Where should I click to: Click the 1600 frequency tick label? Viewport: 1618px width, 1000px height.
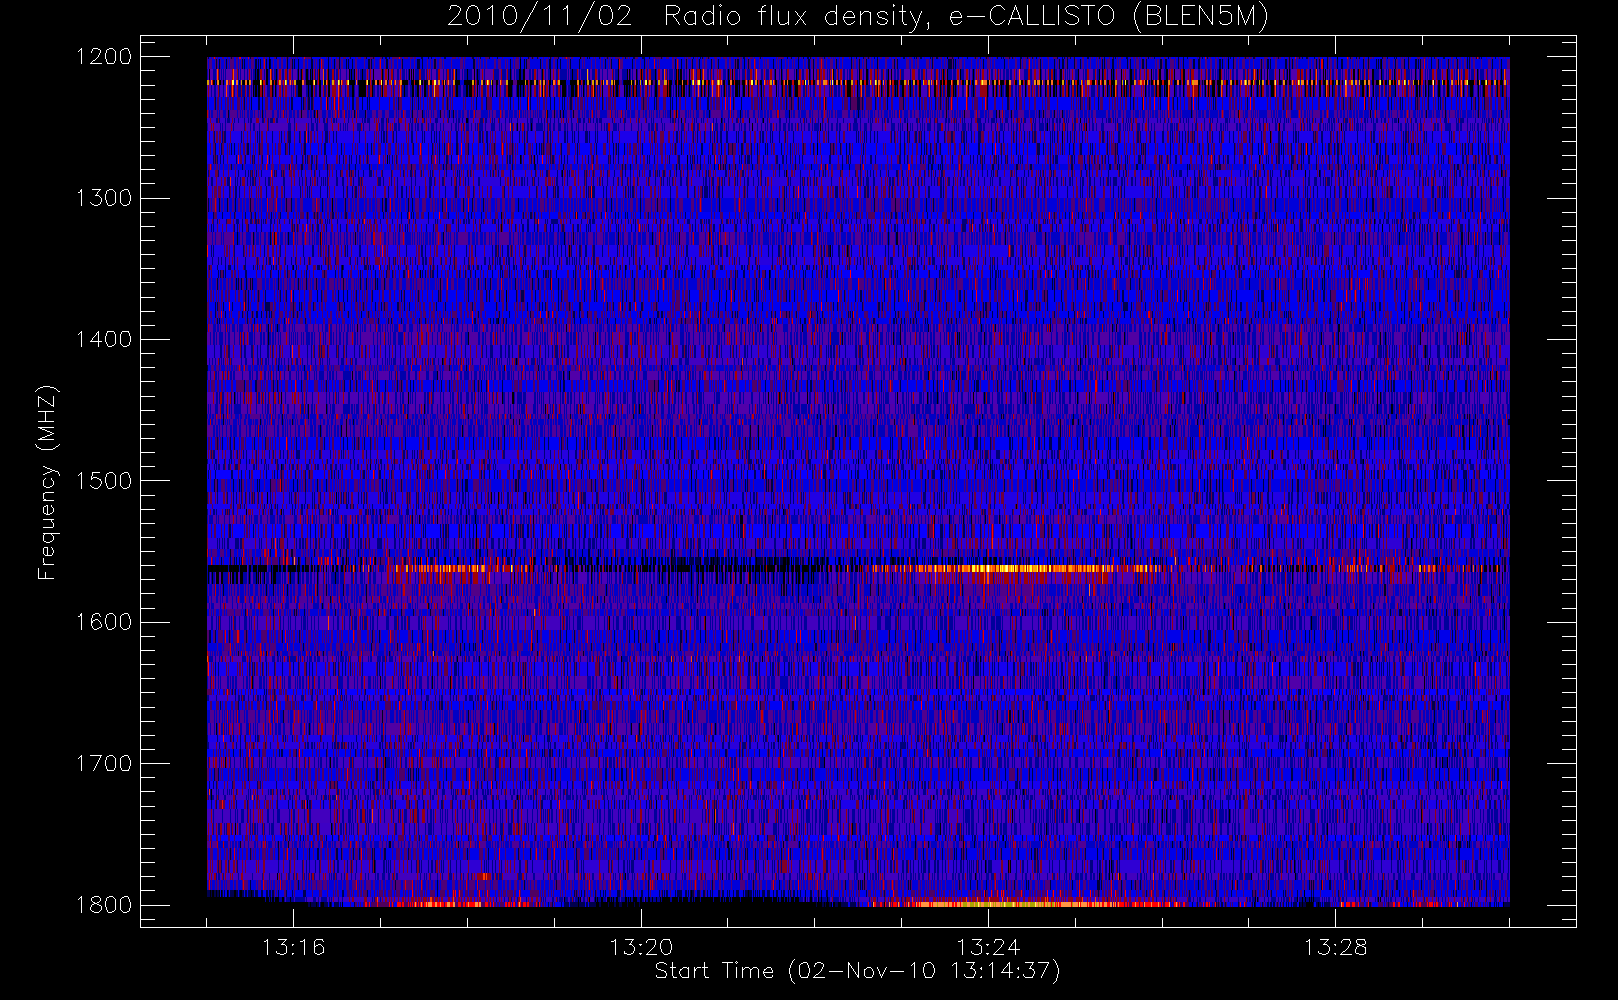coord(104,622)
